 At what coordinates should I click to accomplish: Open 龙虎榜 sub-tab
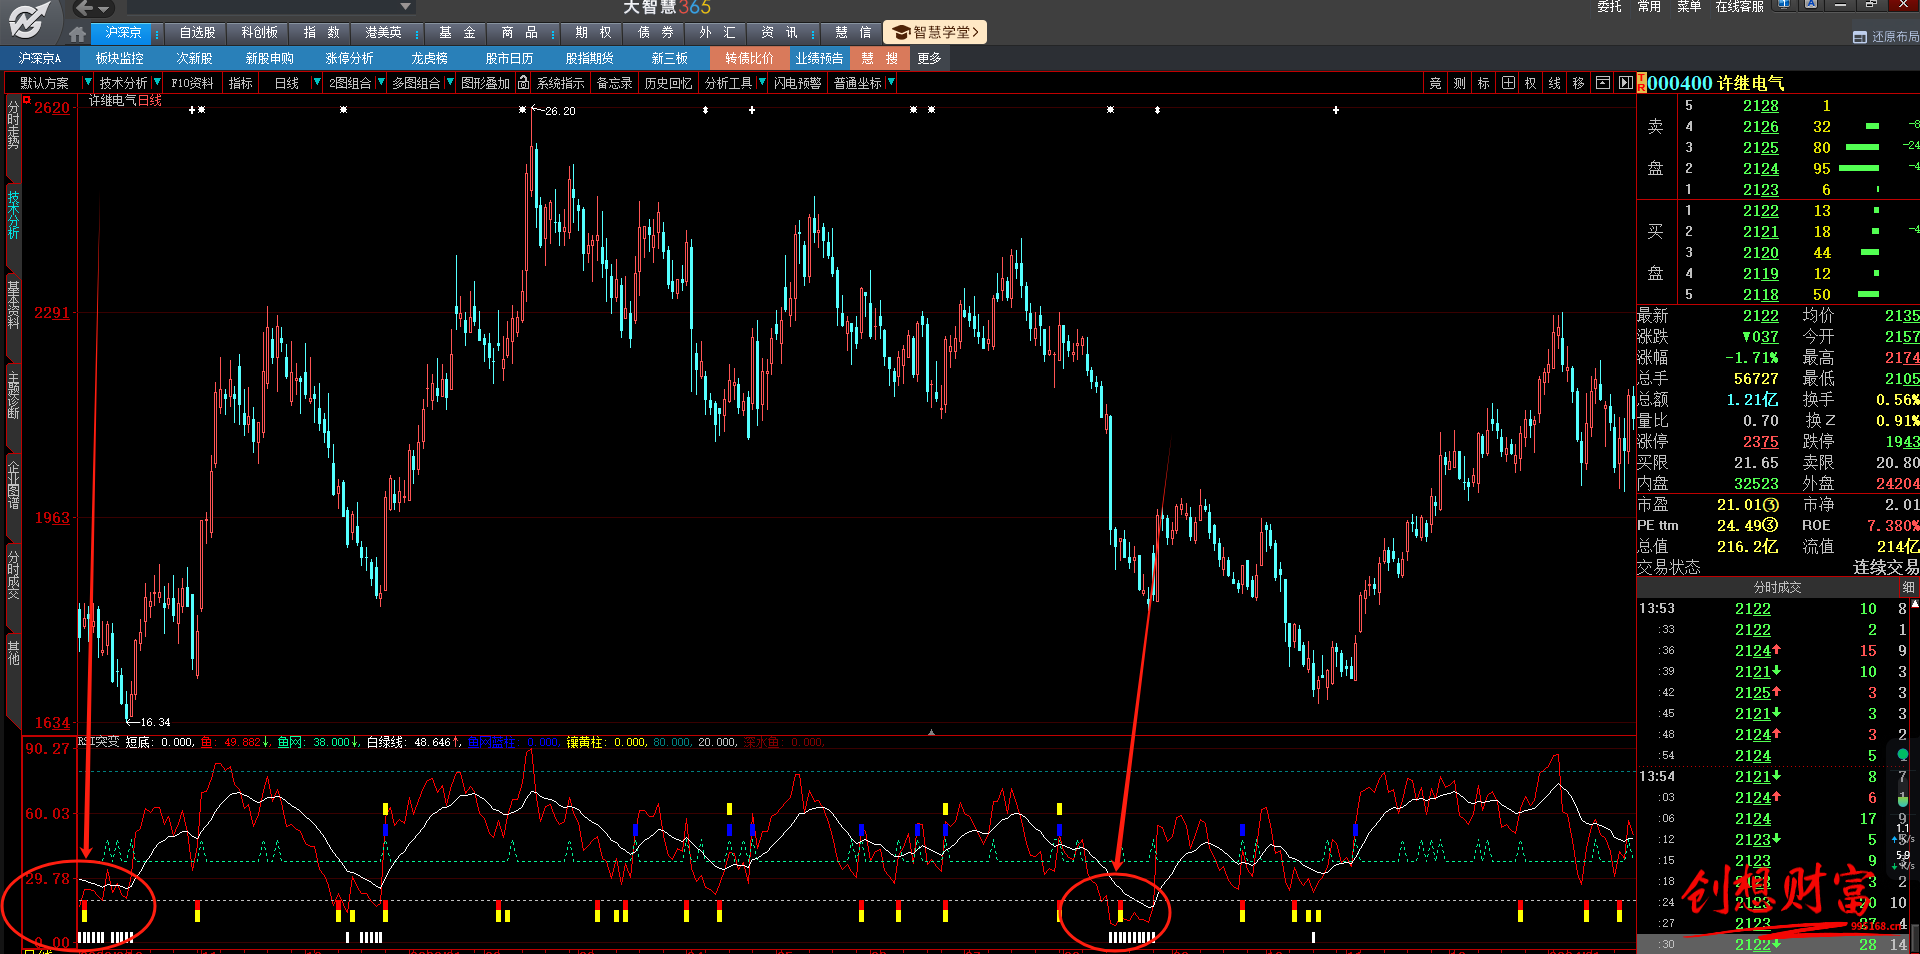[x=429, y=58]
